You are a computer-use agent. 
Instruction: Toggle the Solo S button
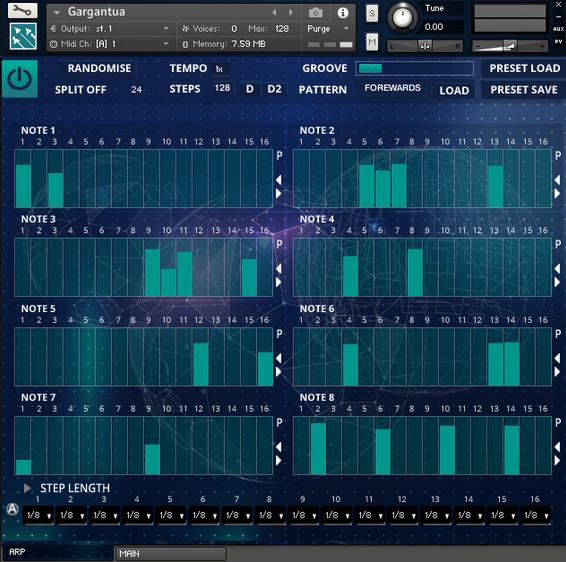[372, 14]
